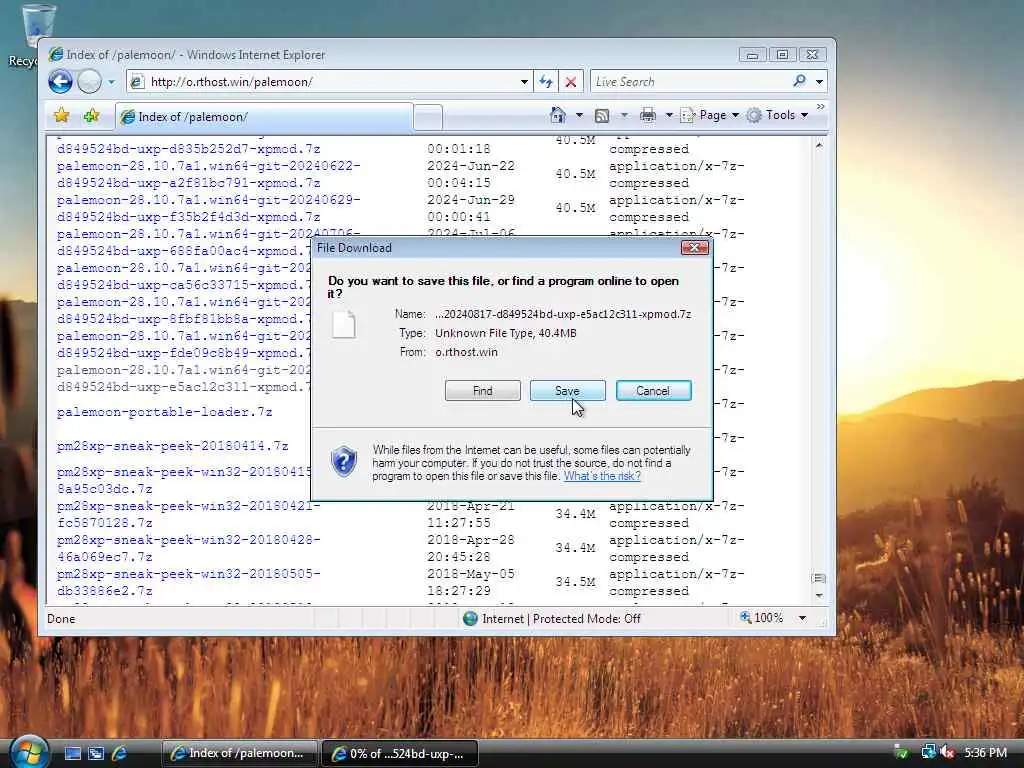Click the Refresh page icon
1024x768 pixels.
point(546,82)
